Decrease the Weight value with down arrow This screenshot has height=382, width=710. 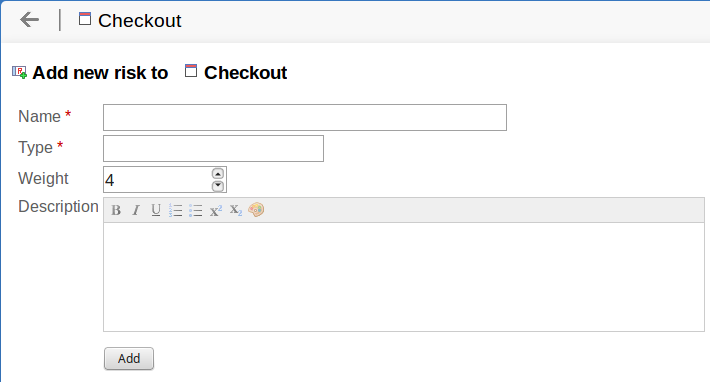218,186
